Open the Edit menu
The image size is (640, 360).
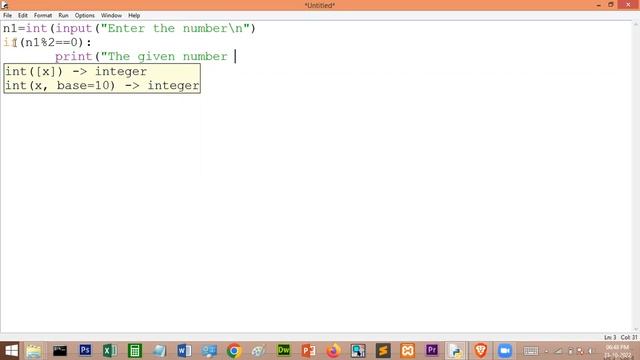[x=22, y=16]
